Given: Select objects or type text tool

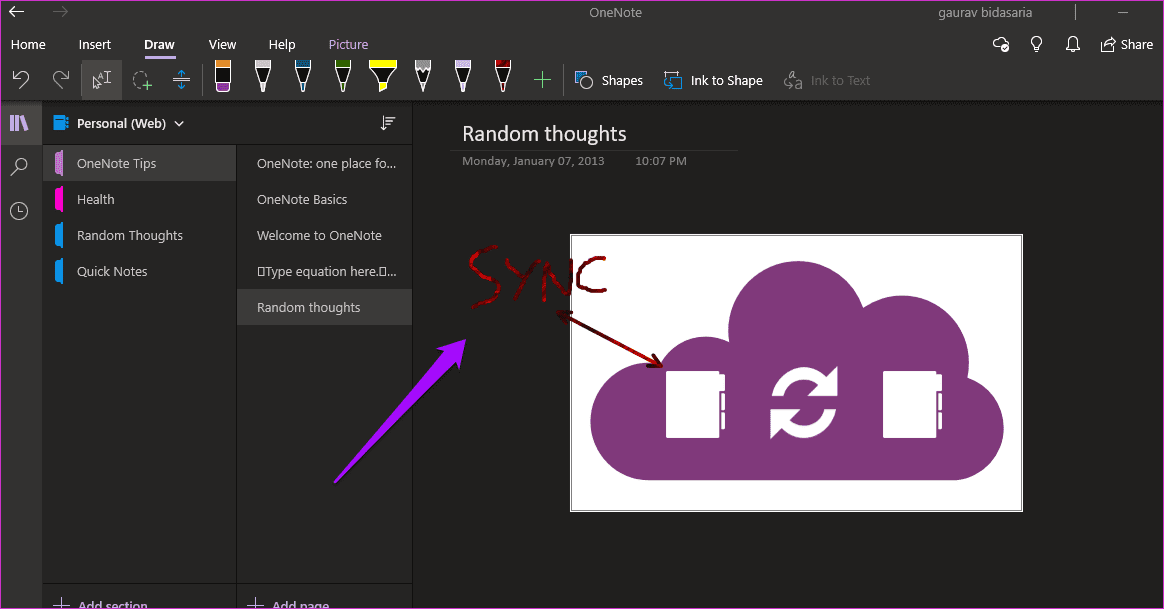Looking at the screenshot, I should point(101,79).
